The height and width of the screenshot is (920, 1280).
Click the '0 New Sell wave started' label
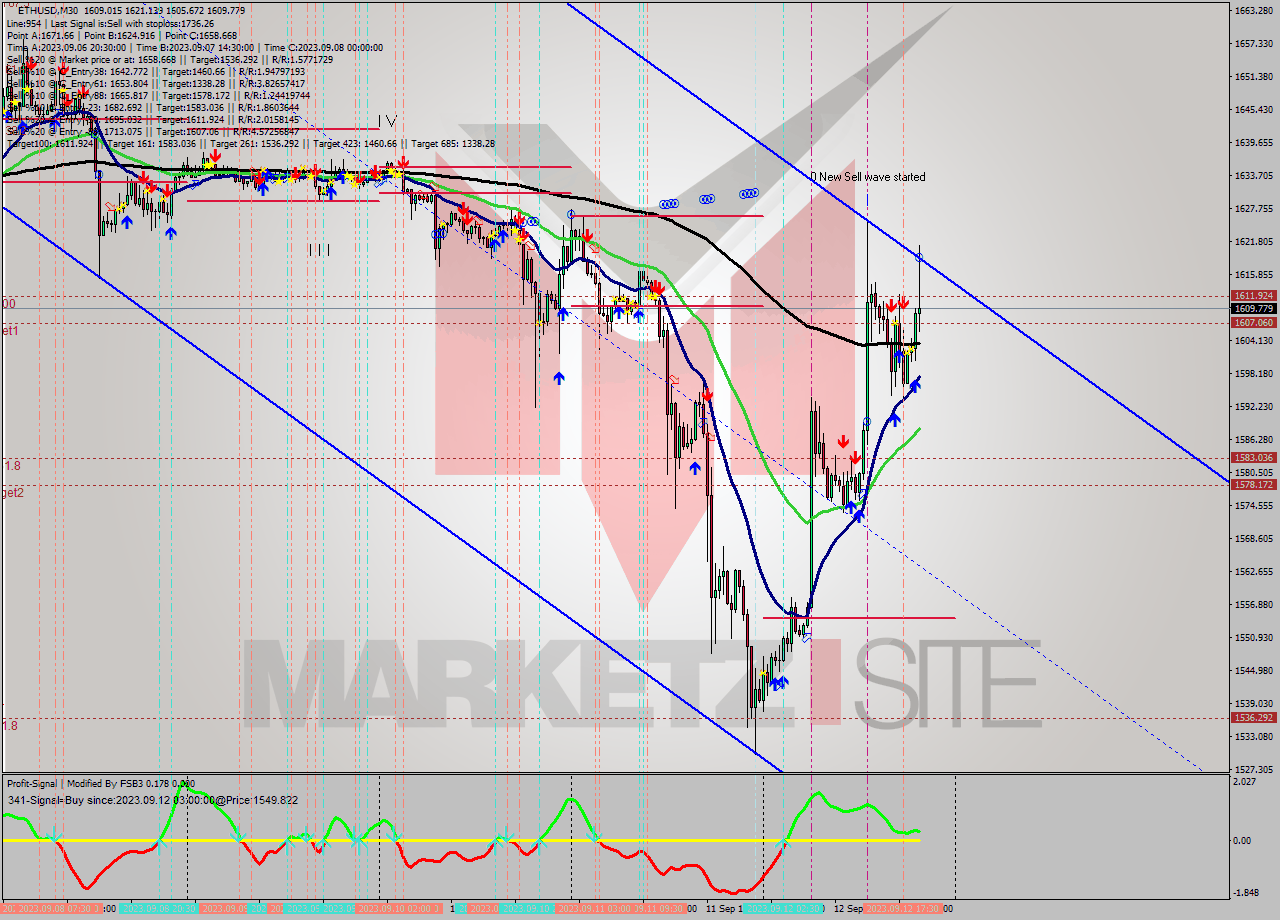coord(868,177)
